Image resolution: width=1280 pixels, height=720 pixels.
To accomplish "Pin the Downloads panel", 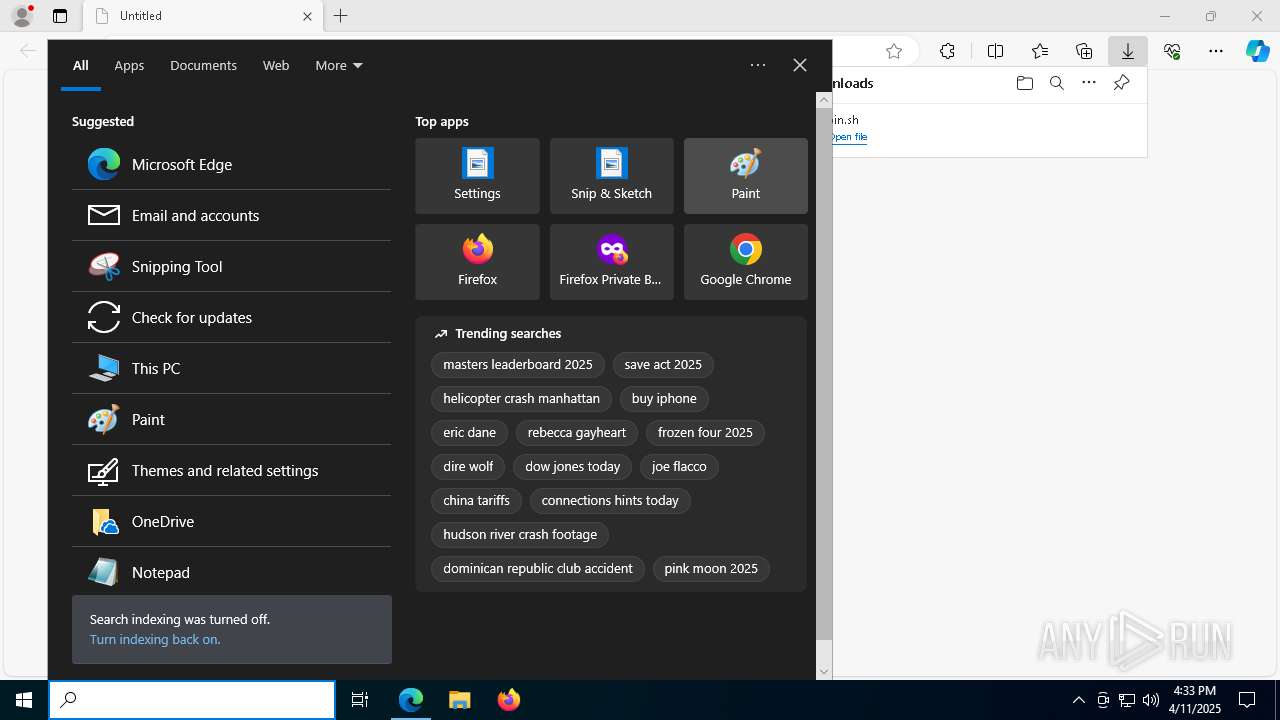I will click(x=1121, y=83).
